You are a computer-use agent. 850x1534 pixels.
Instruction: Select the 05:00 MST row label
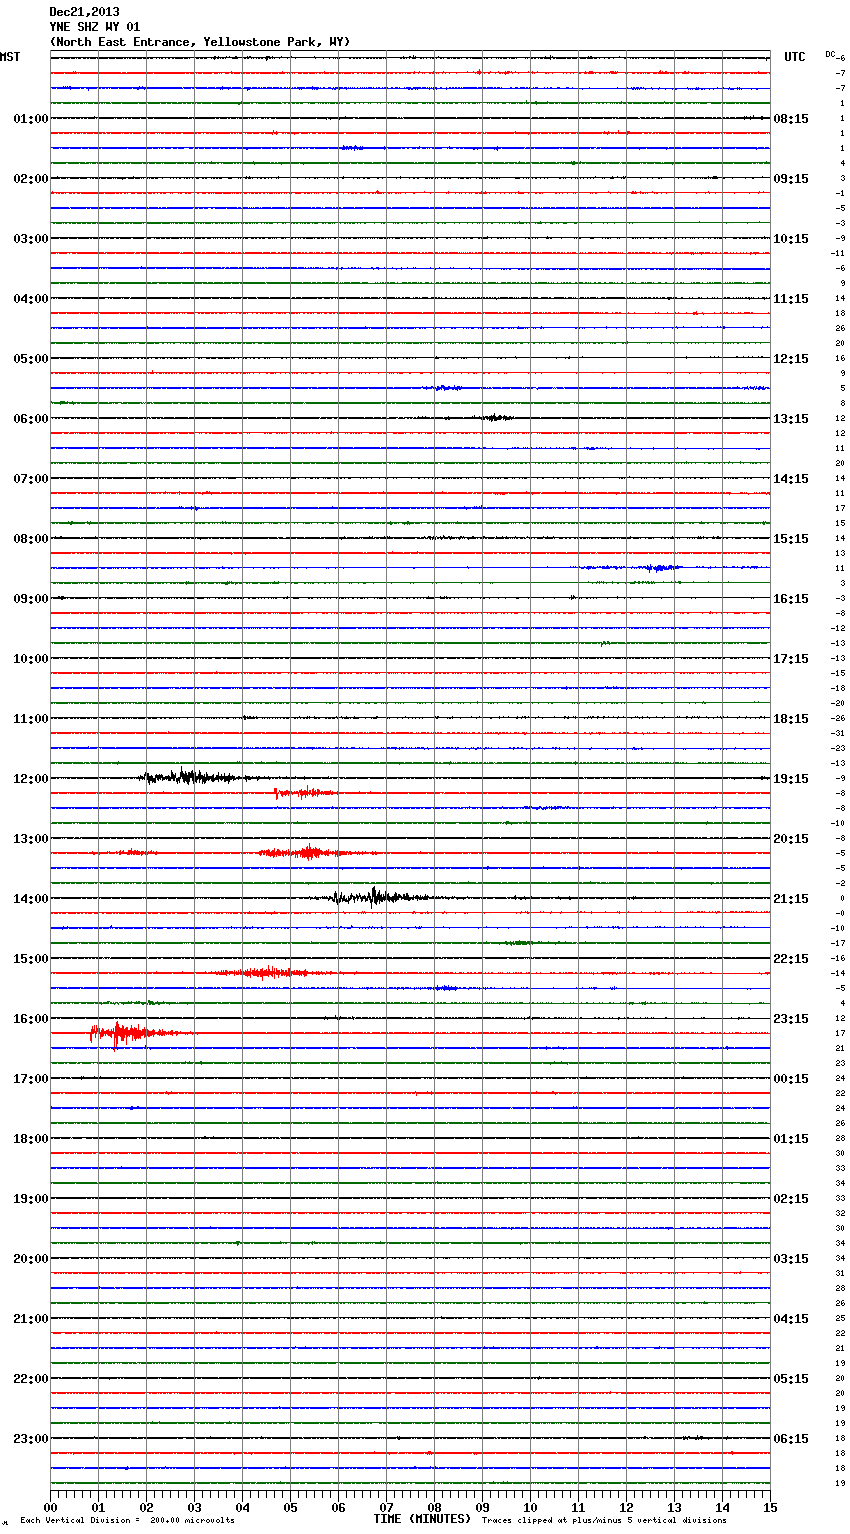(x=31, y=359)
